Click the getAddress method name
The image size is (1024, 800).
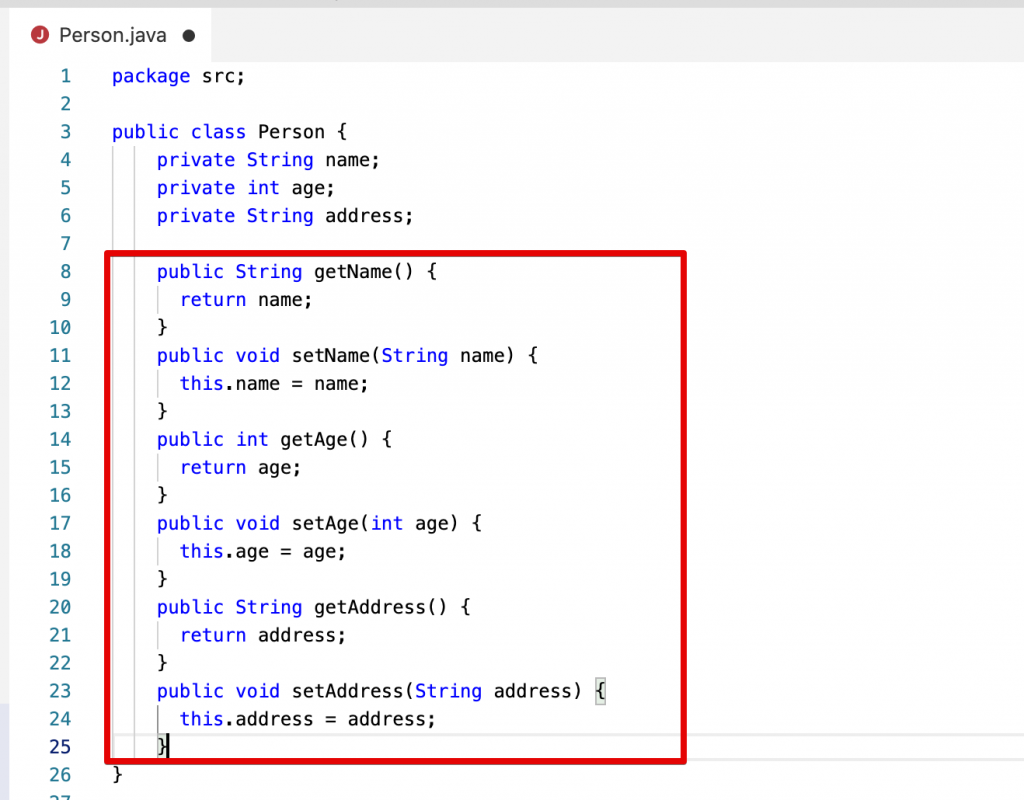pos(368,607)
